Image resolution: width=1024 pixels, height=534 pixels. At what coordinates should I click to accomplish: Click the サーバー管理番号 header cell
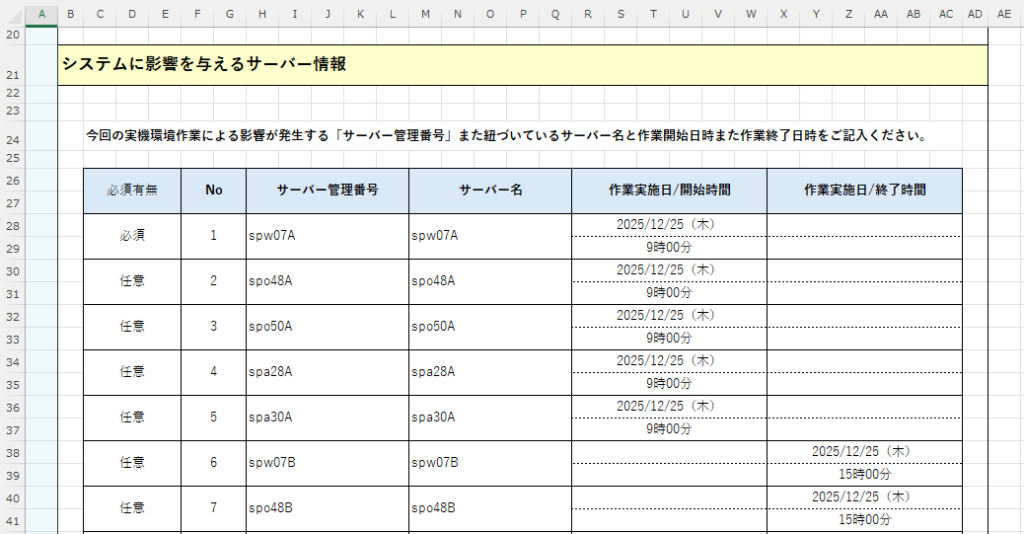(x=327, y=190)
